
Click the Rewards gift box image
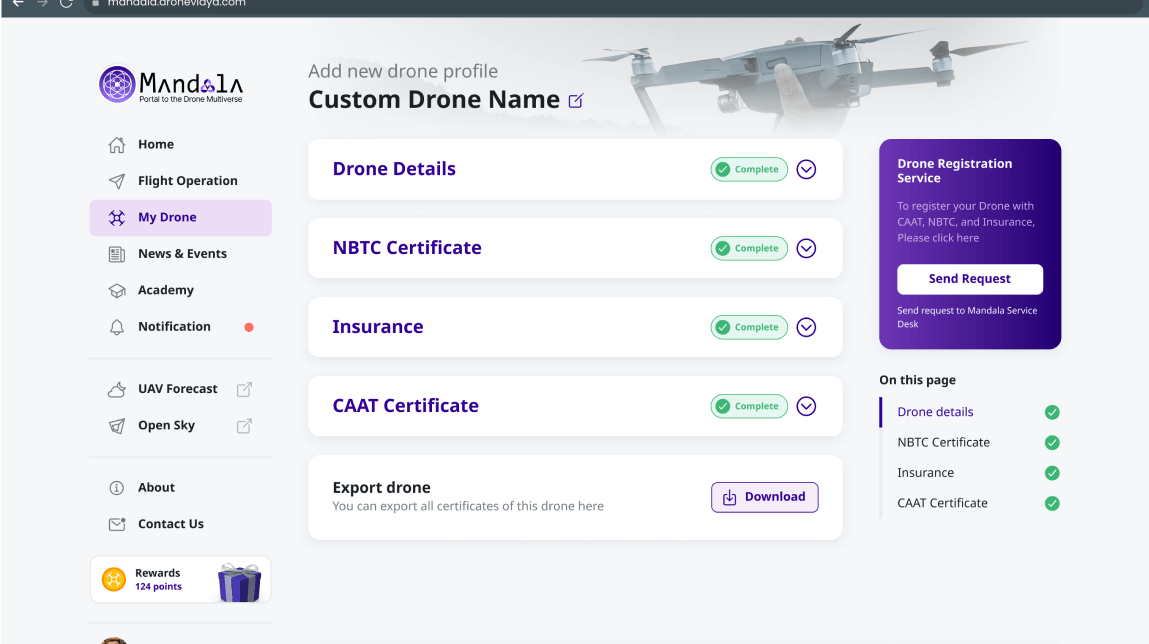point(240,582)
